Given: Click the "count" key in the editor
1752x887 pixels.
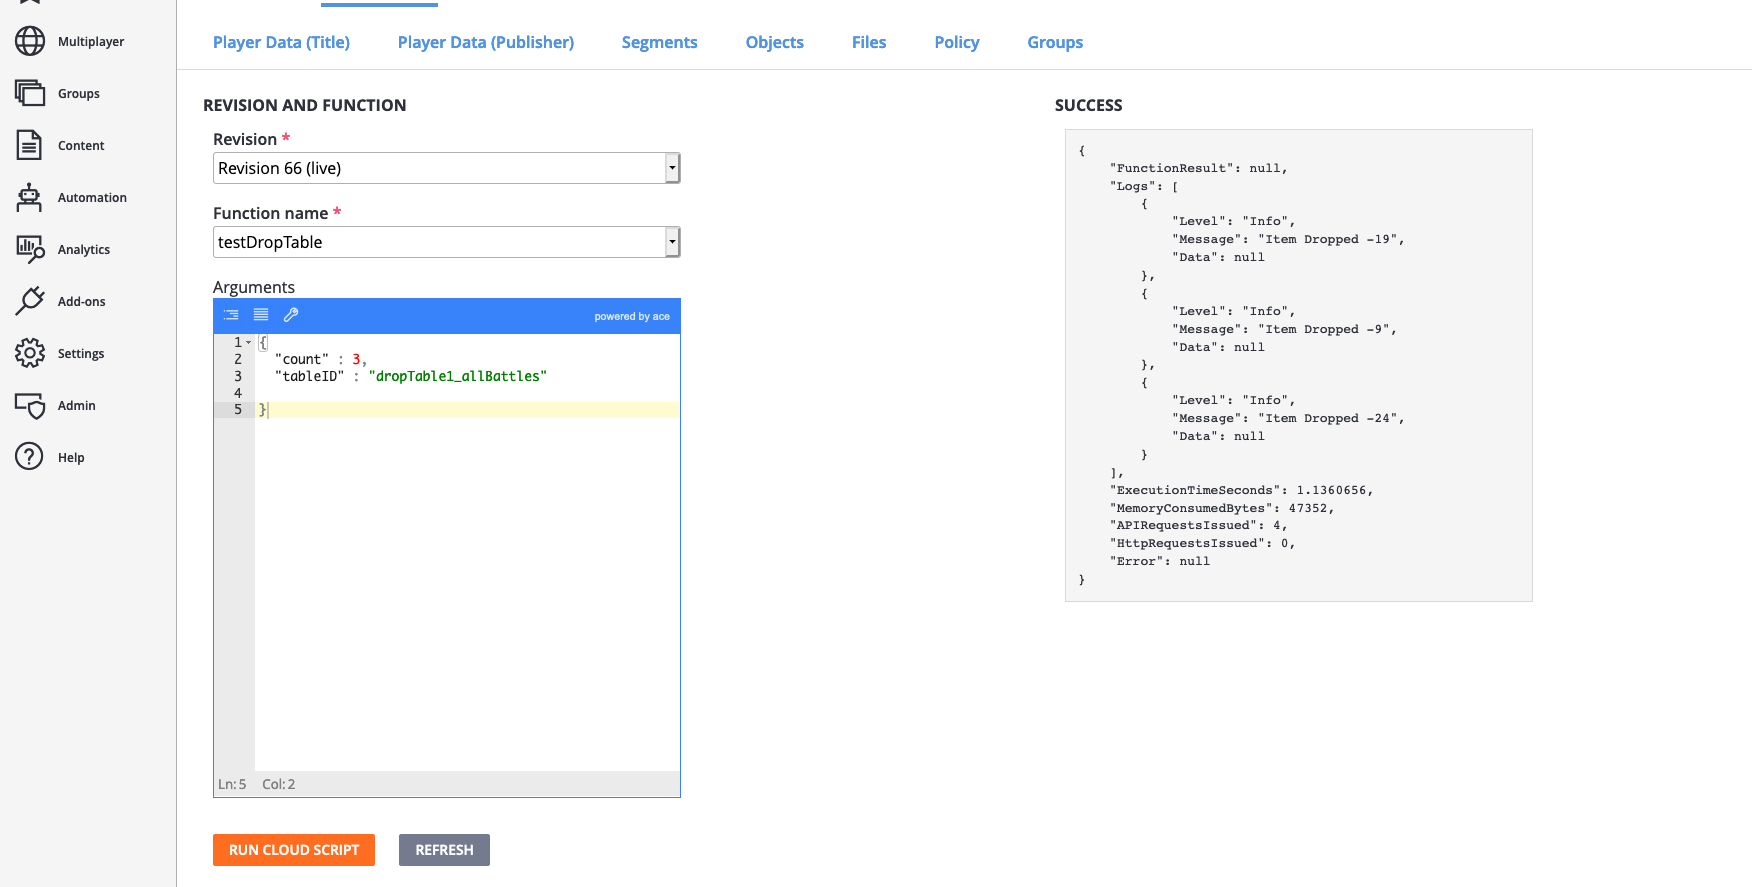Looking at the screenshot, I should click(x=302, y=359).
